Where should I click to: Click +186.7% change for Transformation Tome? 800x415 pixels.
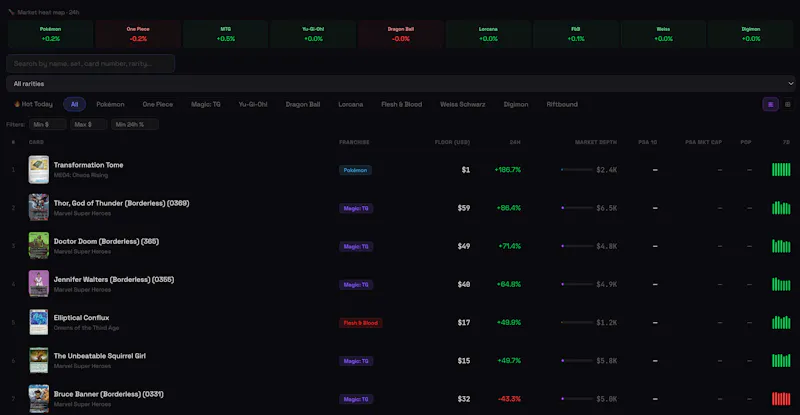coord(508,169)
